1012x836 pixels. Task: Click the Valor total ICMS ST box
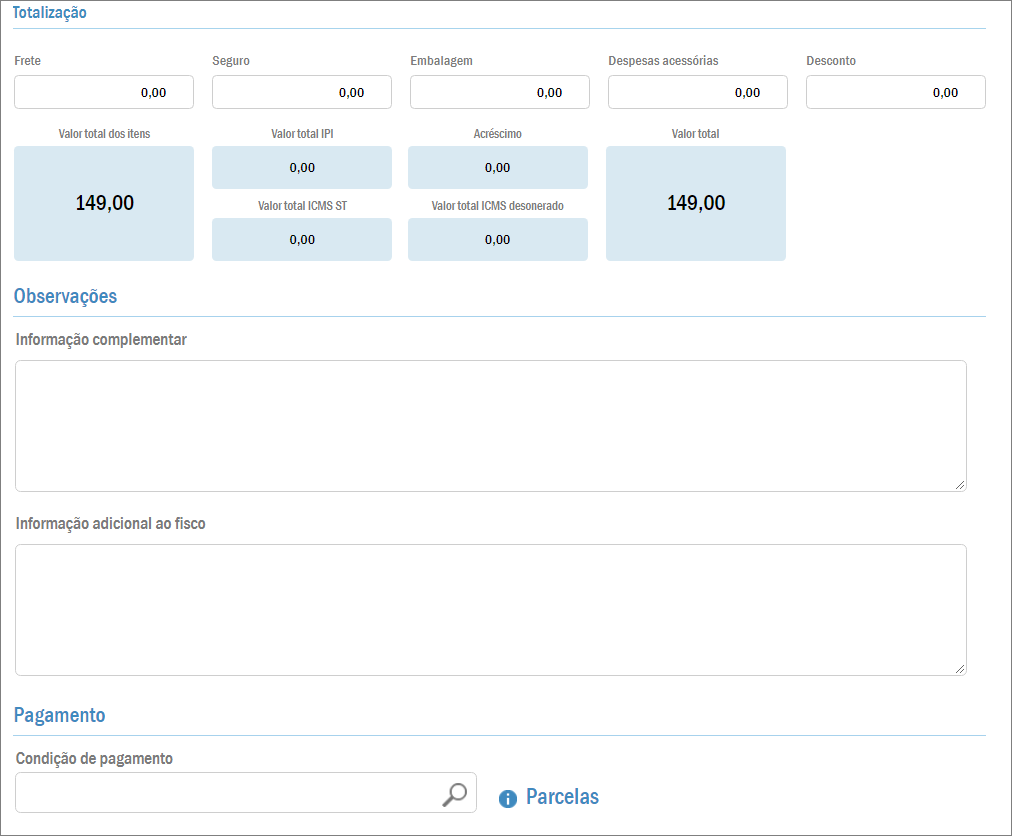tap(302, 239)
